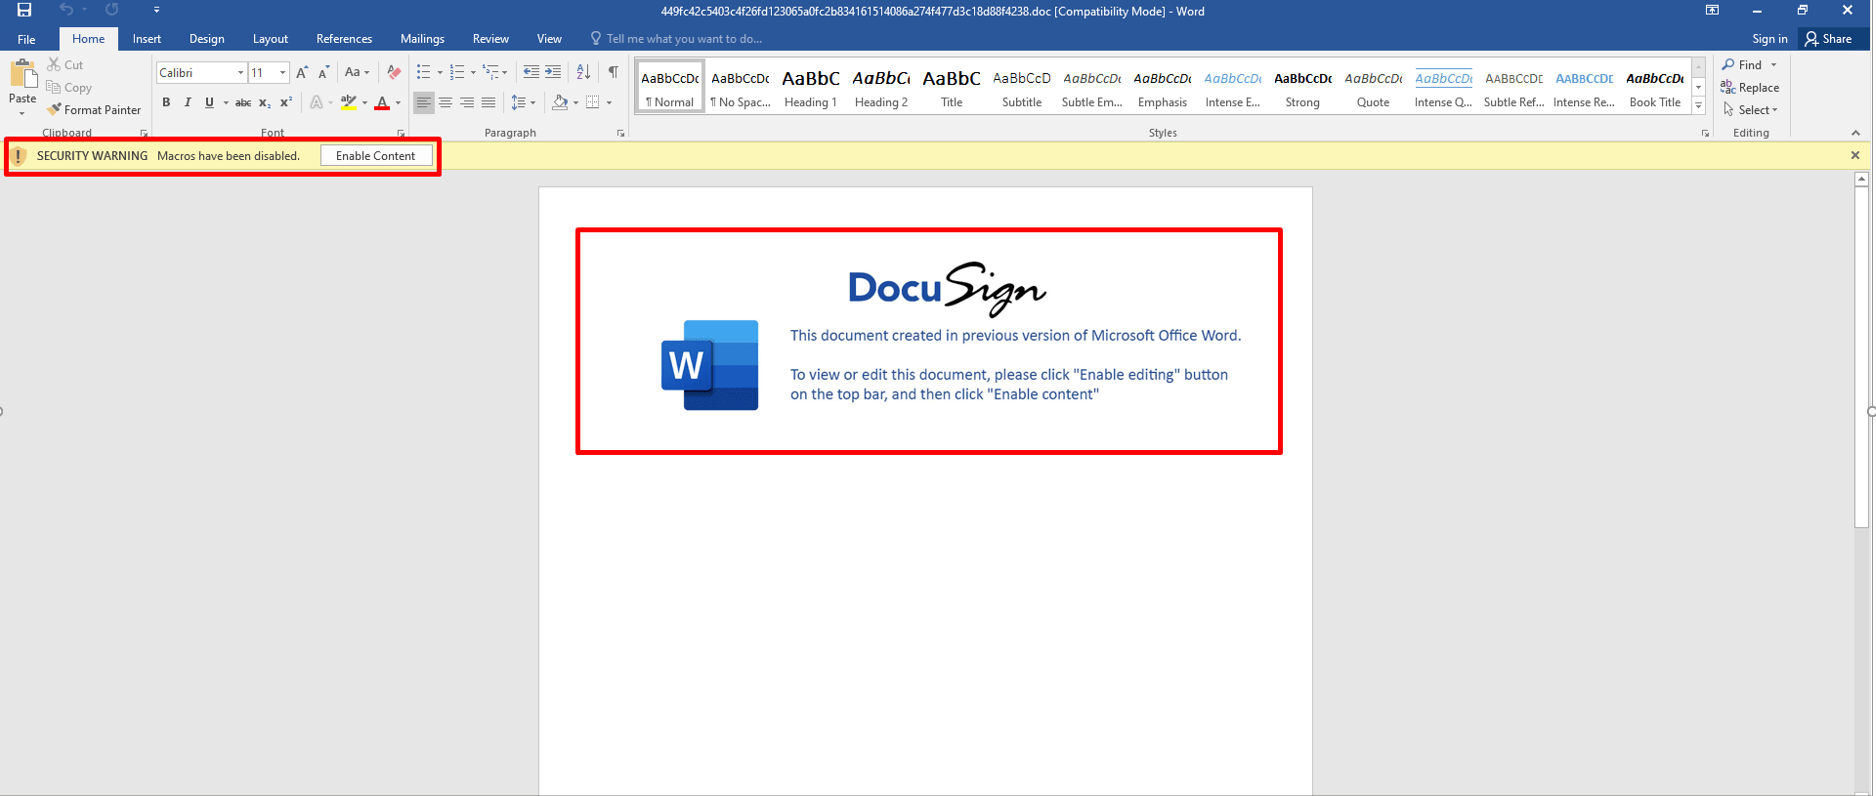Toggle italic formatting
This screenshot has height=796, width=1876.
point(187,102)
